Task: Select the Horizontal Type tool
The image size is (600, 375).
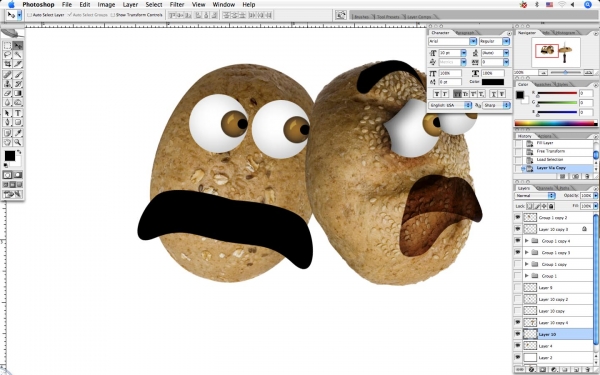Action: tap(18, 113)
